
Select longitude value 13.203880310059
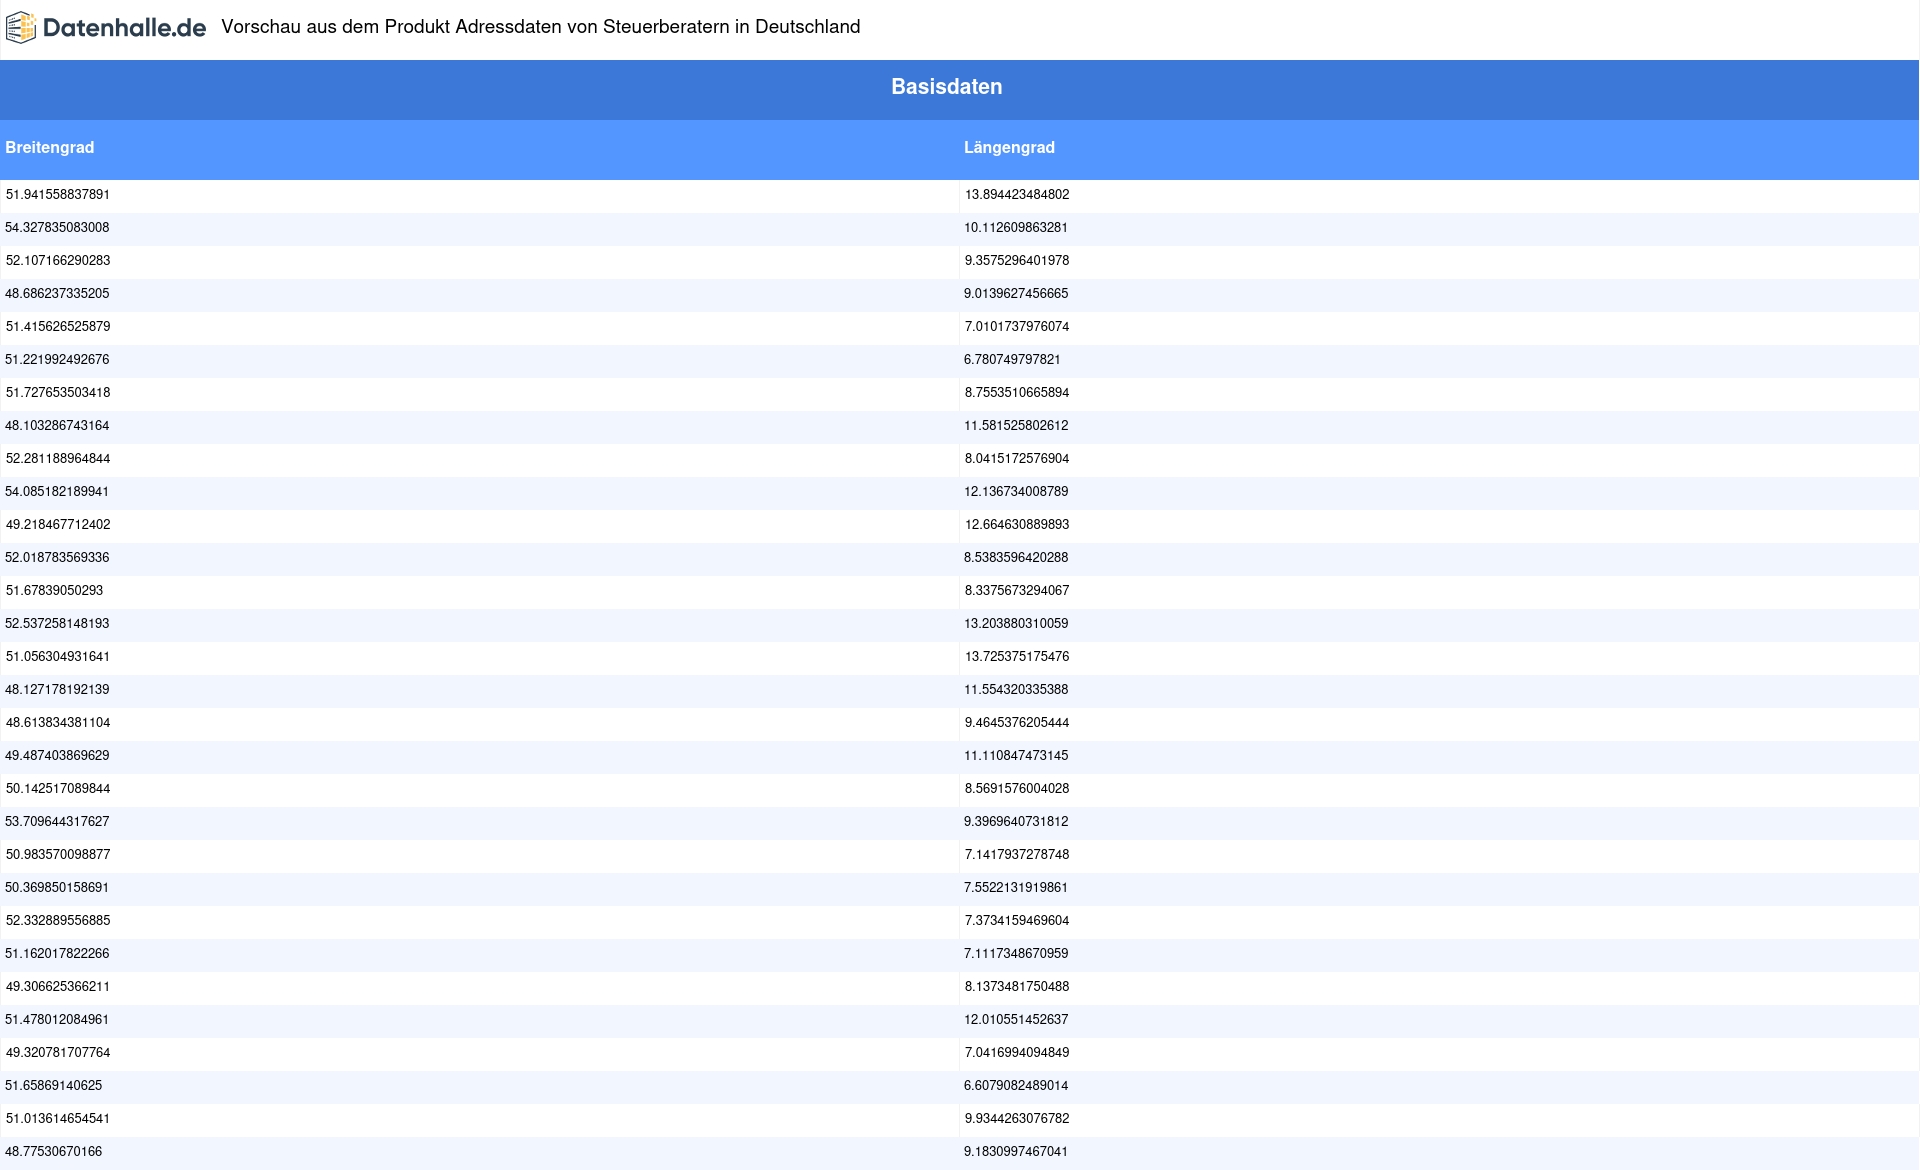[1016, 624]
